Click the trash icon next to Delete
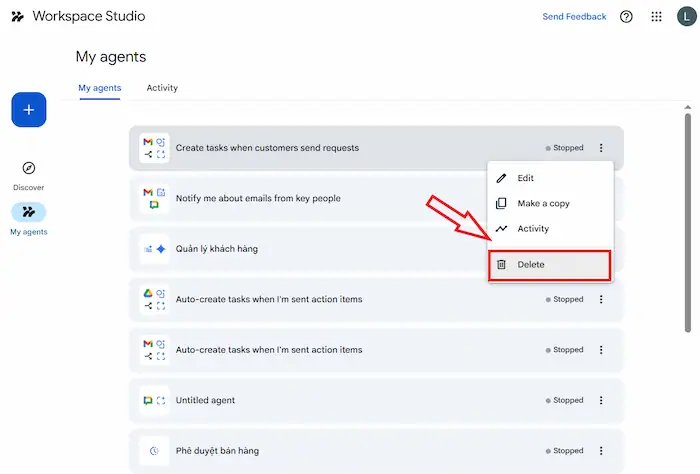The image size is (700, 474). (502, 265)
